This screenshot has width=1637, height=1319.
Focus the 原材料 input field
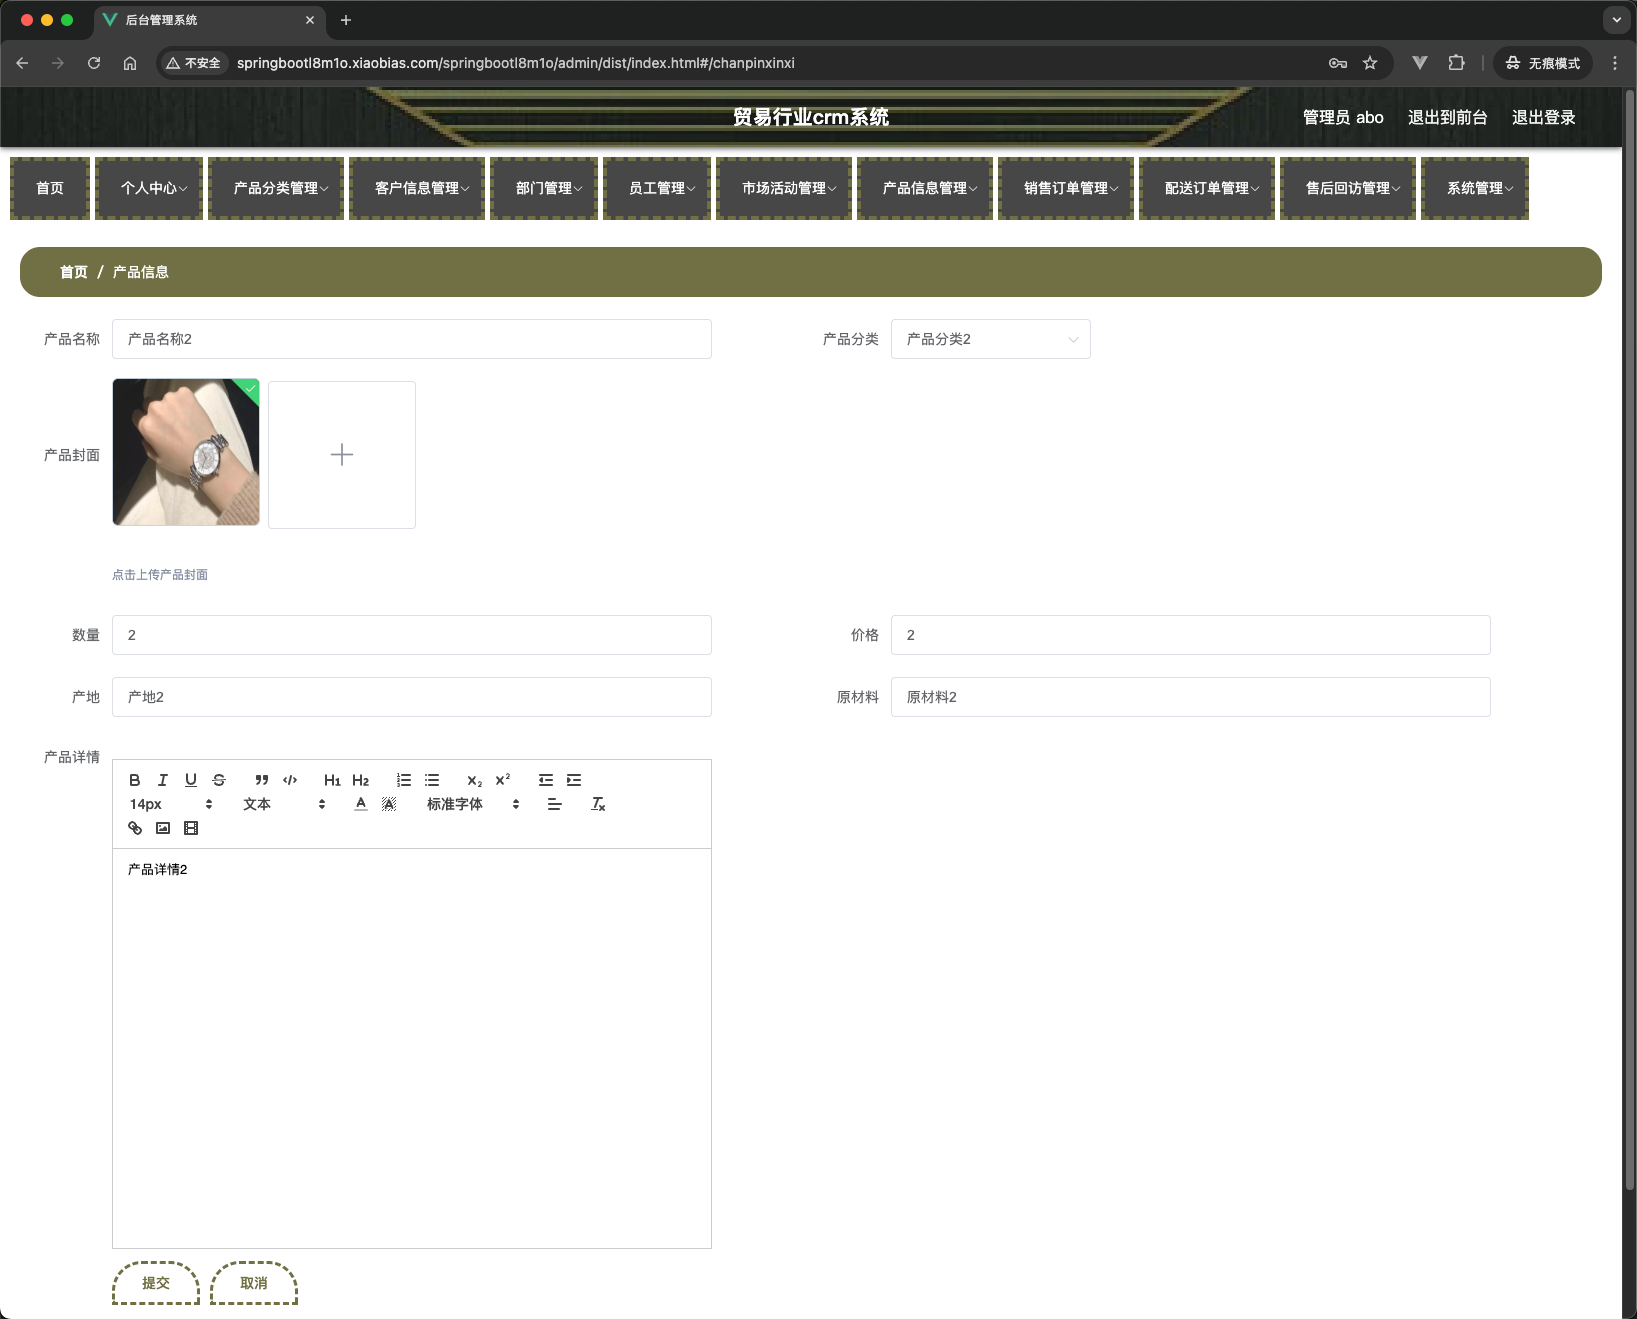pyautogui.click(x=1191, y=697)
